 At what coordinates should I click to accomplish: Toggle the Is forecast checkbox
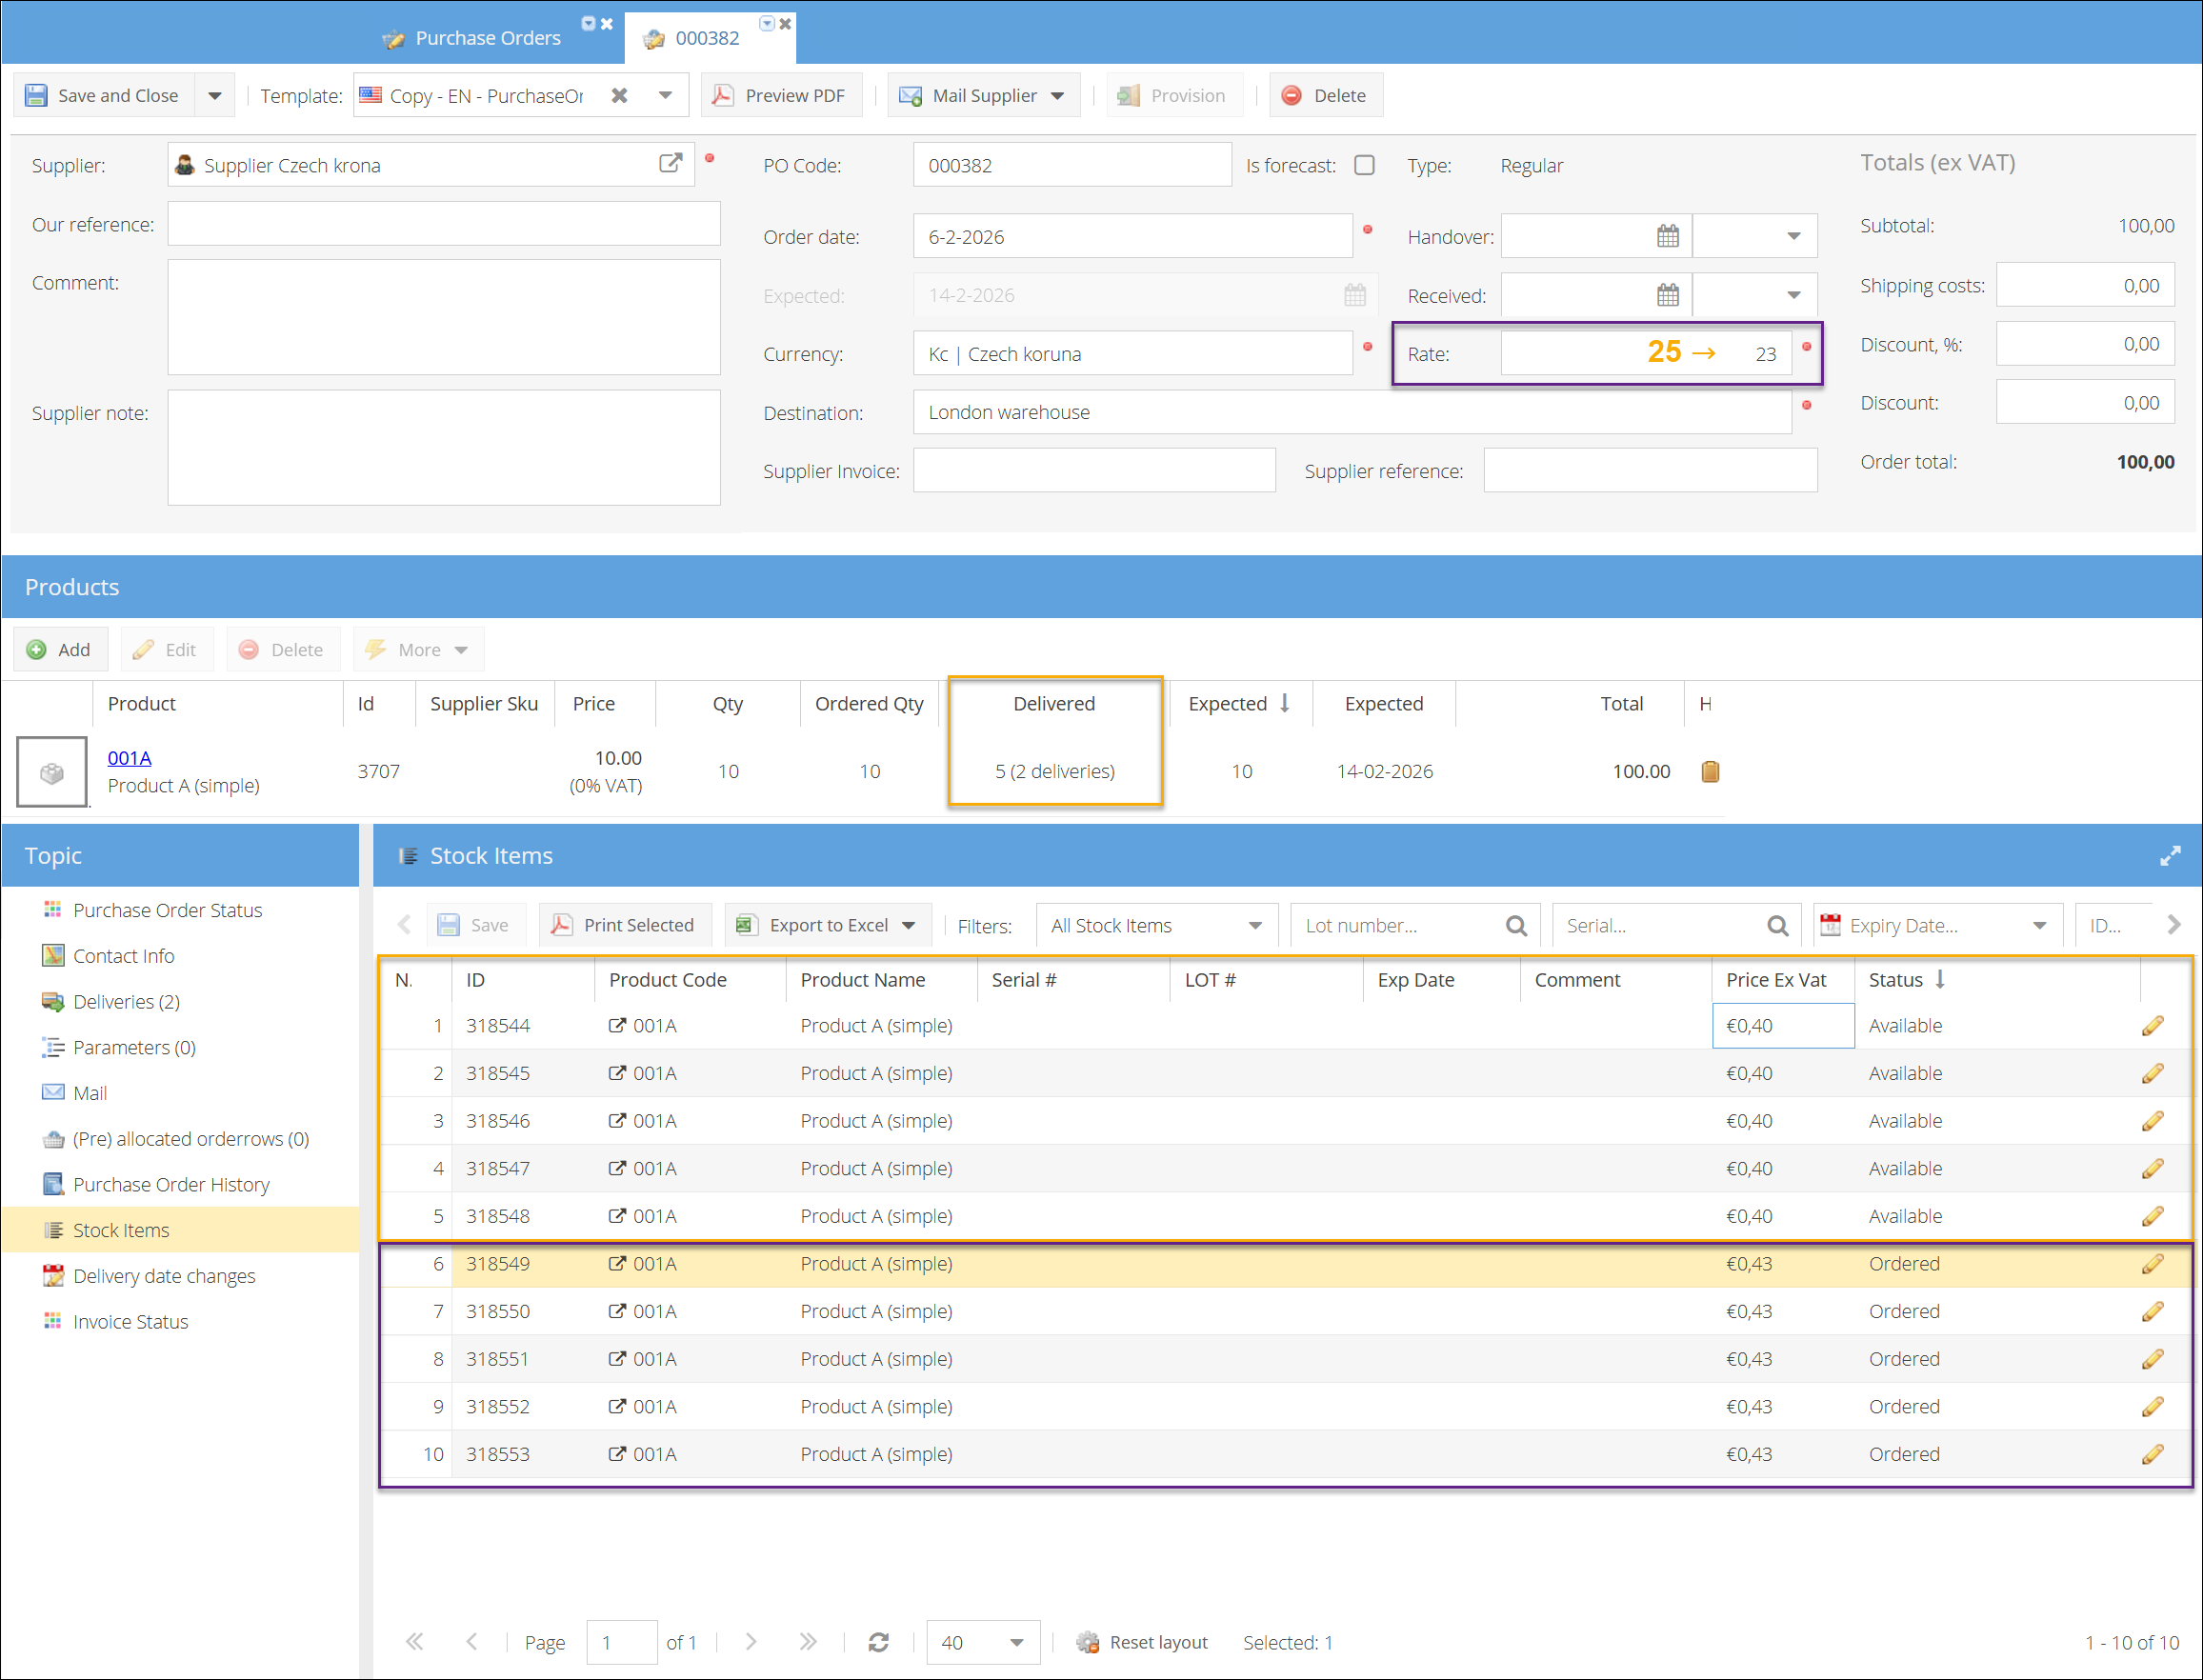click(1365, 165)
